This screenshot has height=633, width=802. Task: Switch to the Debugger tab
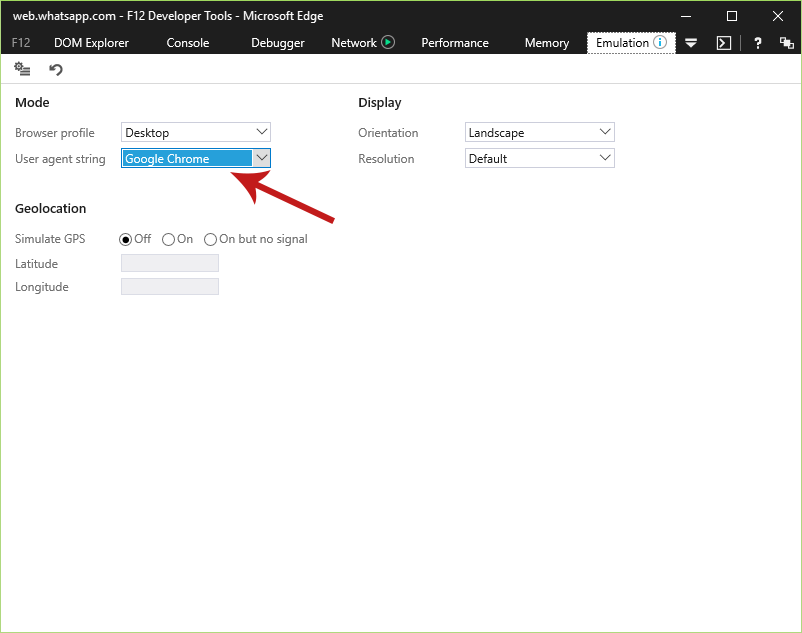(278, 43)
